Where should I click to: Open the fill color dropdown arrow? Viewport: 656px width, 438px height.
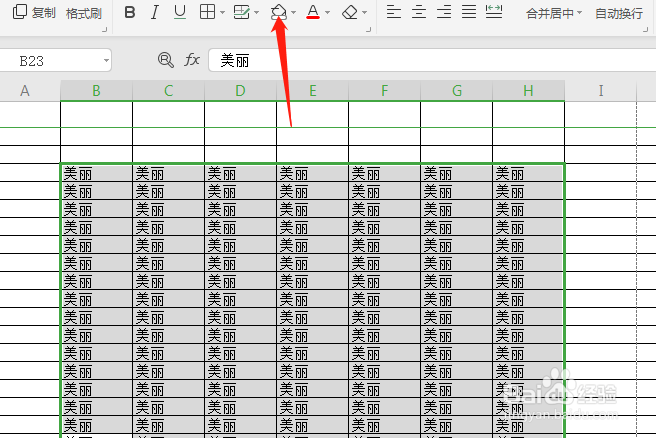[293, 13]
